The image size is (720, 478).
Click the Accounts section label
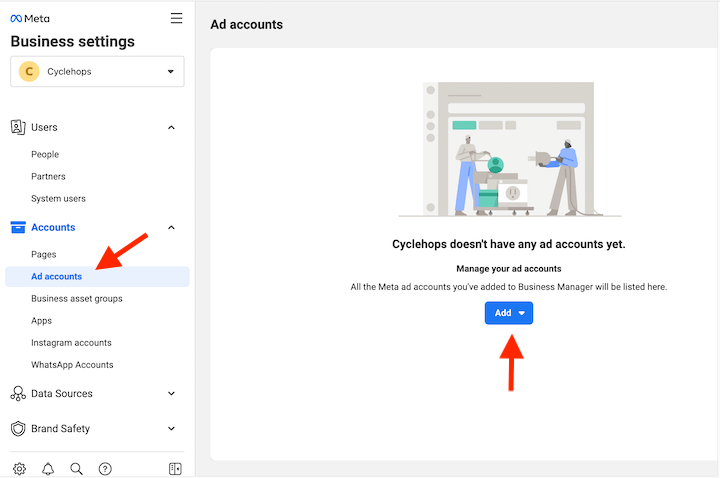click(x=53, y=227)
